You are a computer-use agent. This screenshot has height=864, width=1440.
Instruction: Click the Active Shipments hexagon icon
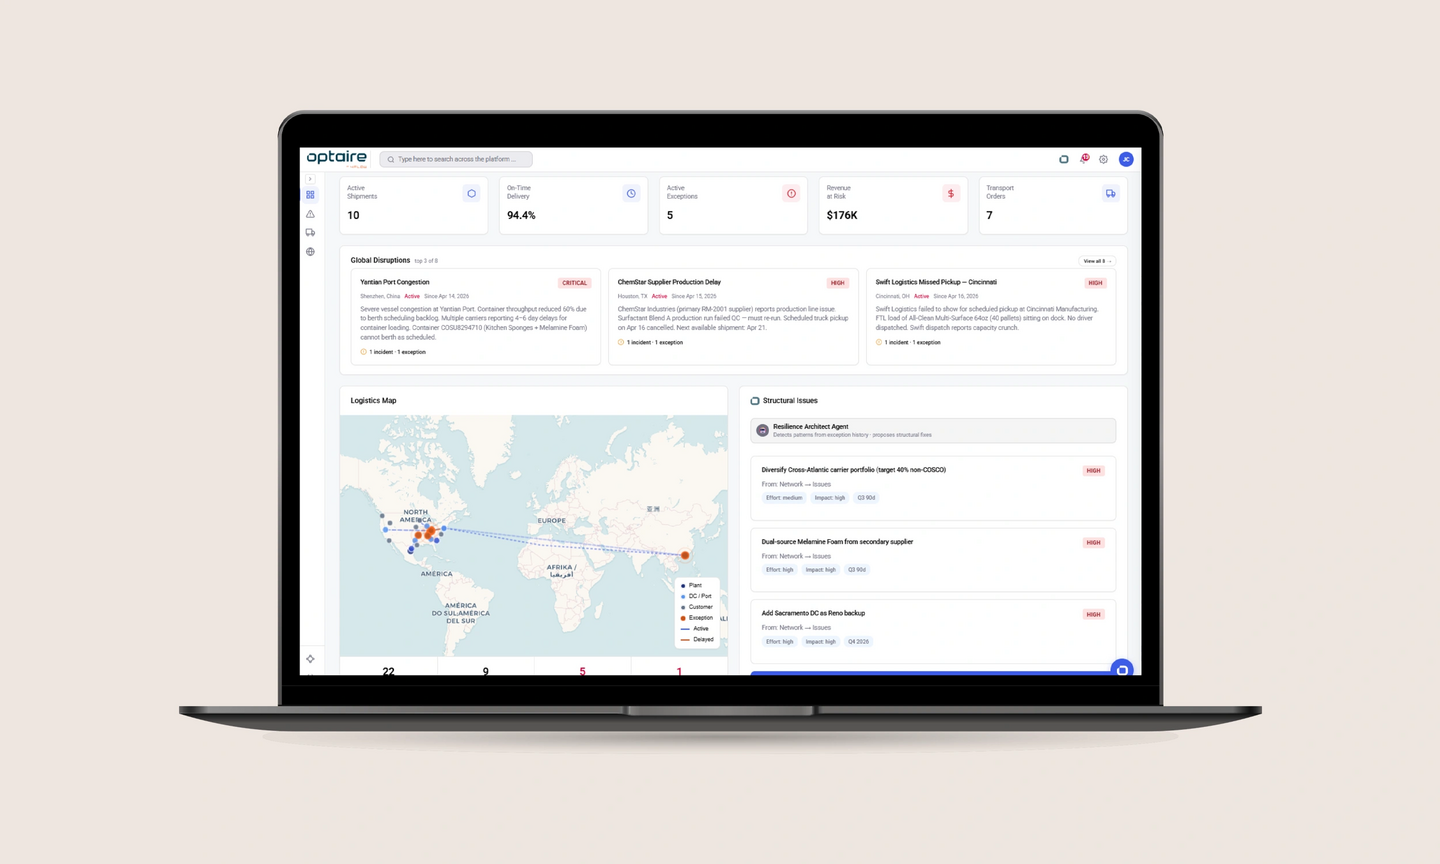point(472,193)
